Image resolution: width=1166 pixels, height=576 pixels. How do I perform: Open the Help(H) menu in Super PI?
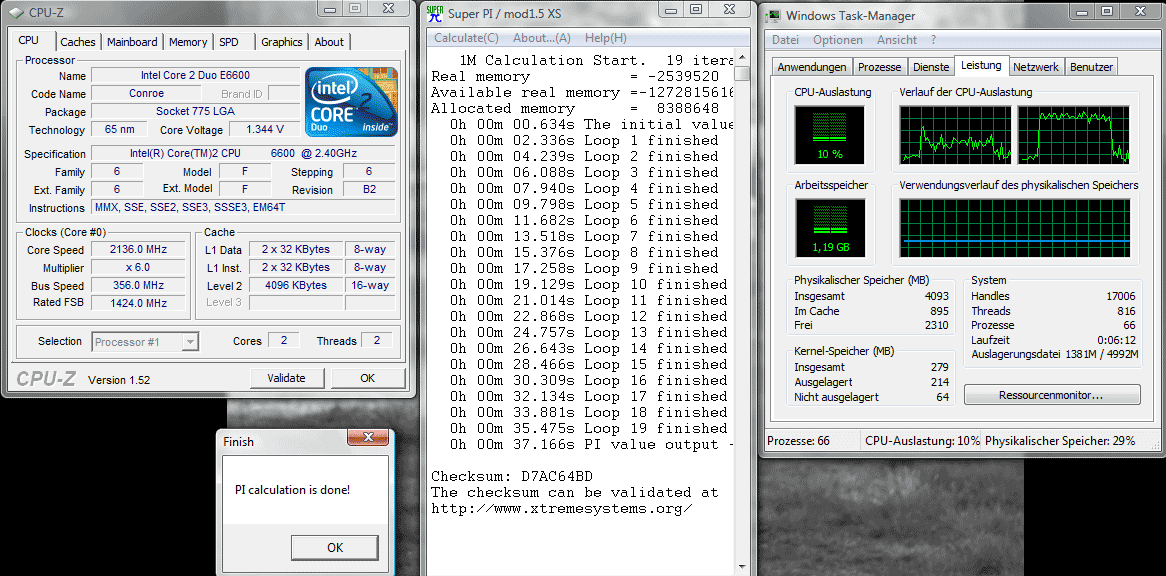pyautogui.click(x=605, y=38)
